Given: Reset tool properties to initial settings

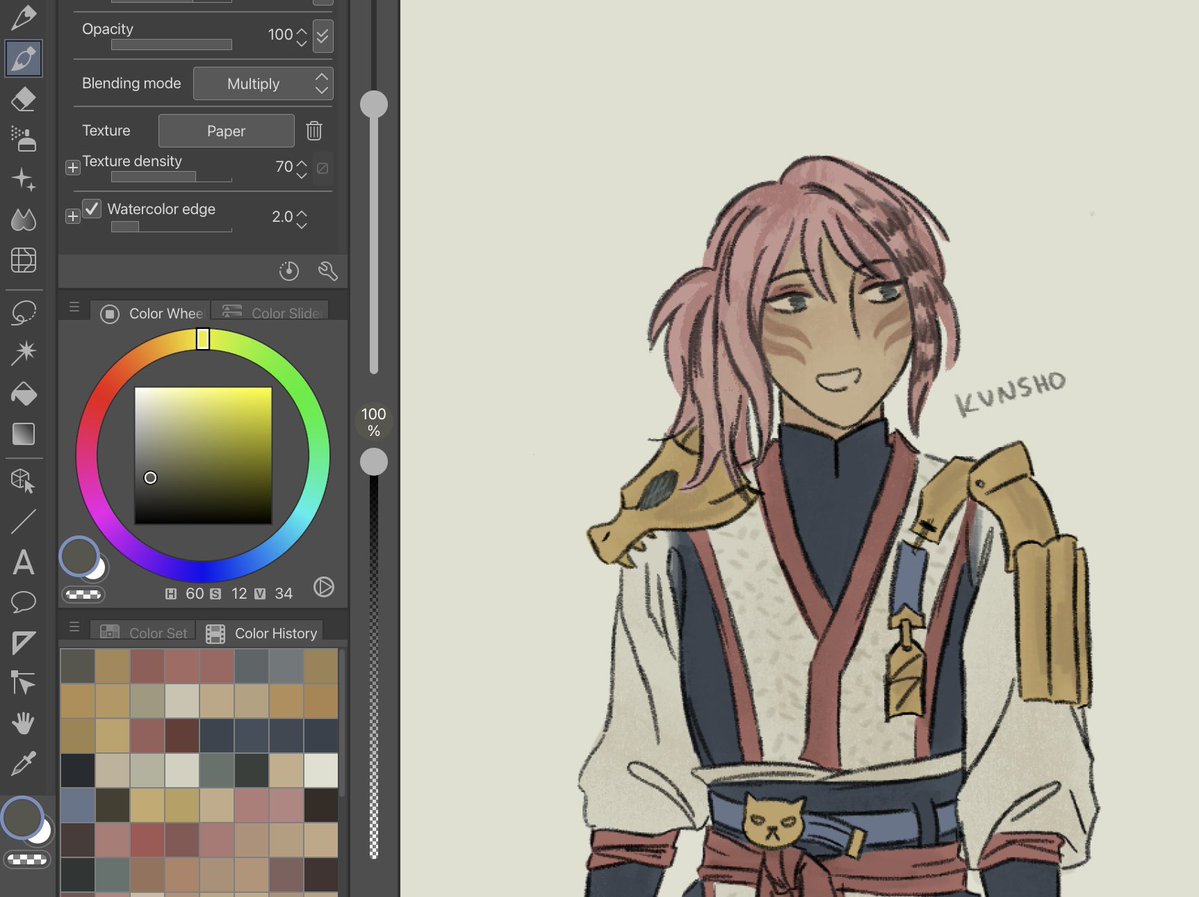Looking at the screenshot, I should click(x=289, y=271).
